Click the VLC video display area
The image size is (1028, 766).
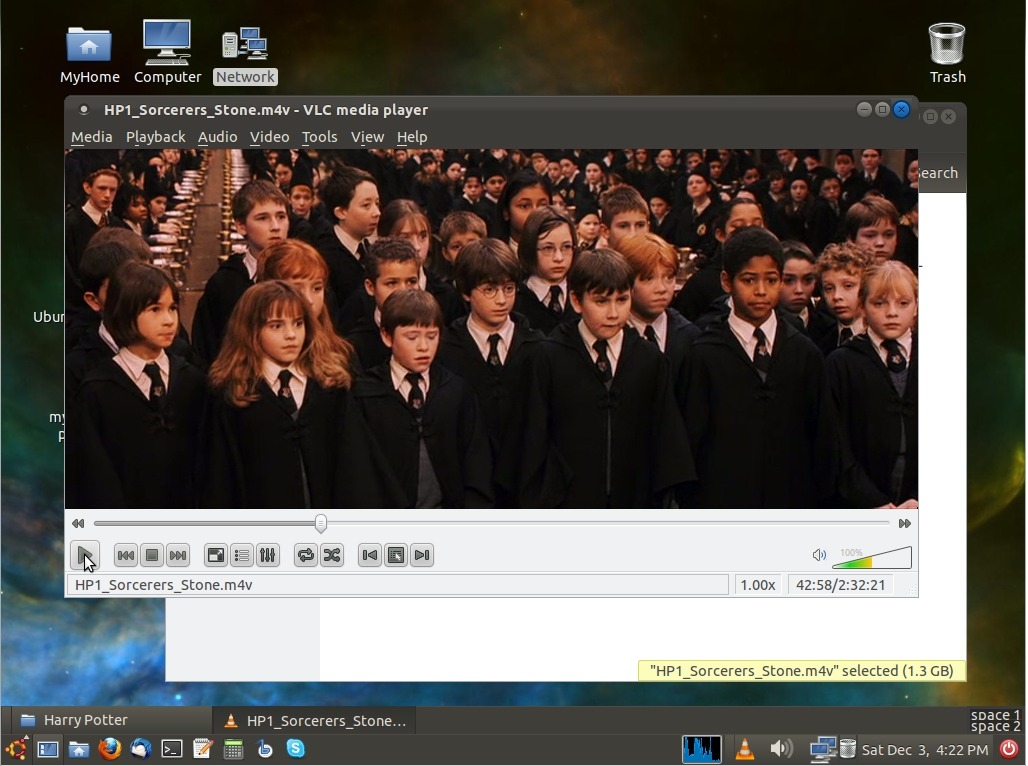pyautogui.click(x=491, y=329)
